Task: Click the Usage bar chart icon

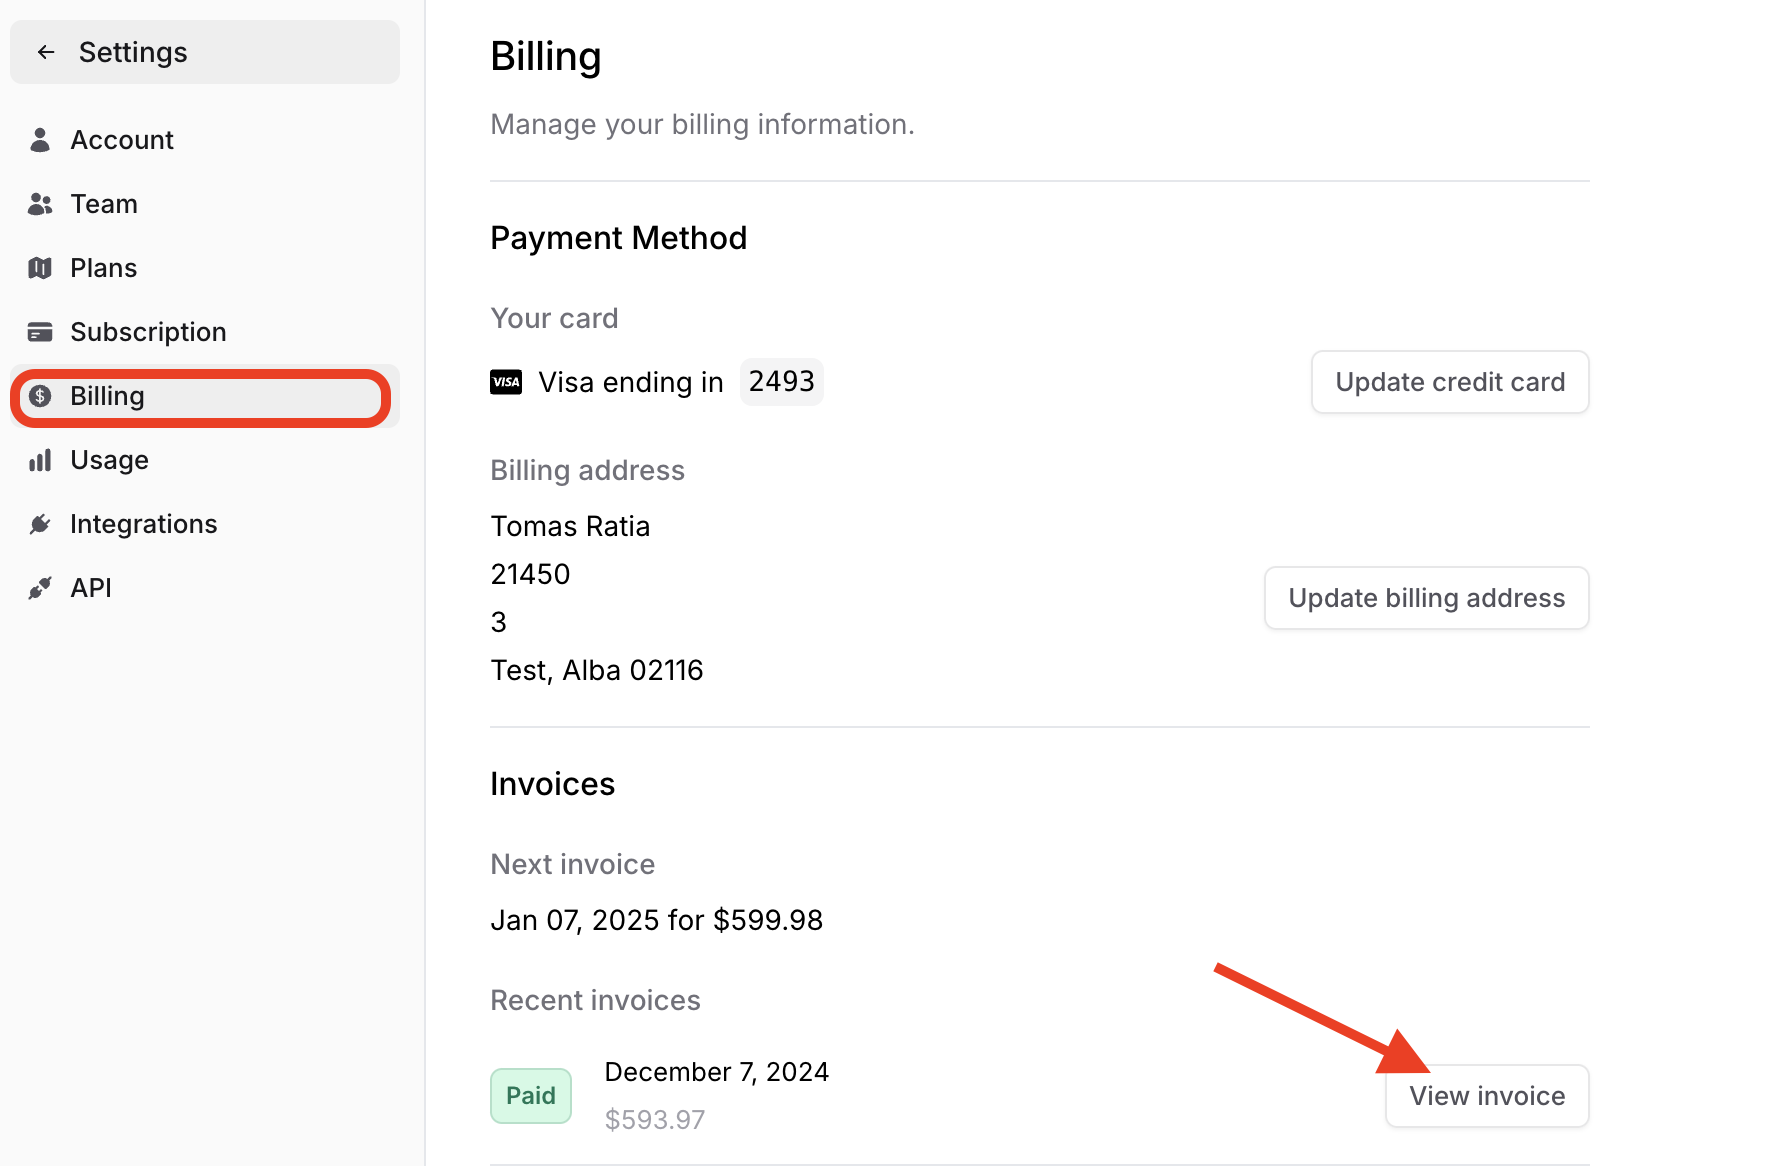Action: pyautogui.click(x=40, y=460)
